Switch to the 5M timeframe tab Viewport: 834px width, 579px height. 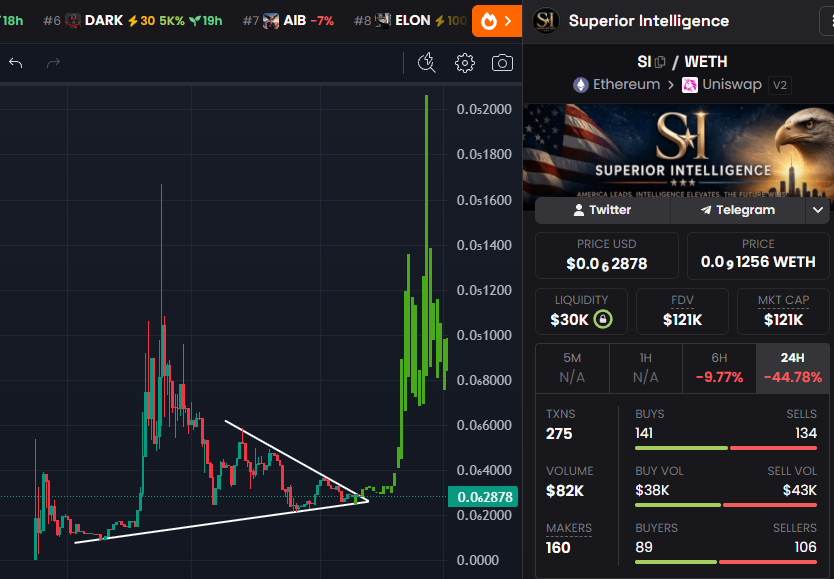572,368
